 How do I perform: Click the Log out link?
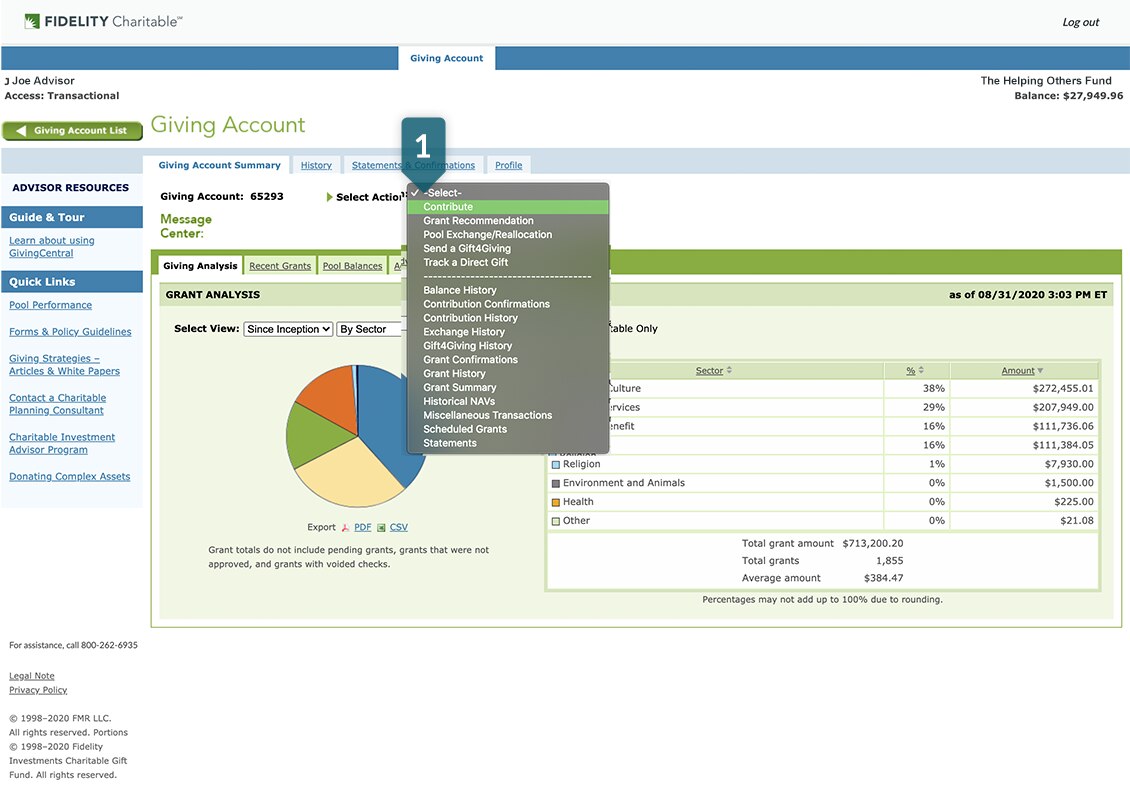point(1080,22)
